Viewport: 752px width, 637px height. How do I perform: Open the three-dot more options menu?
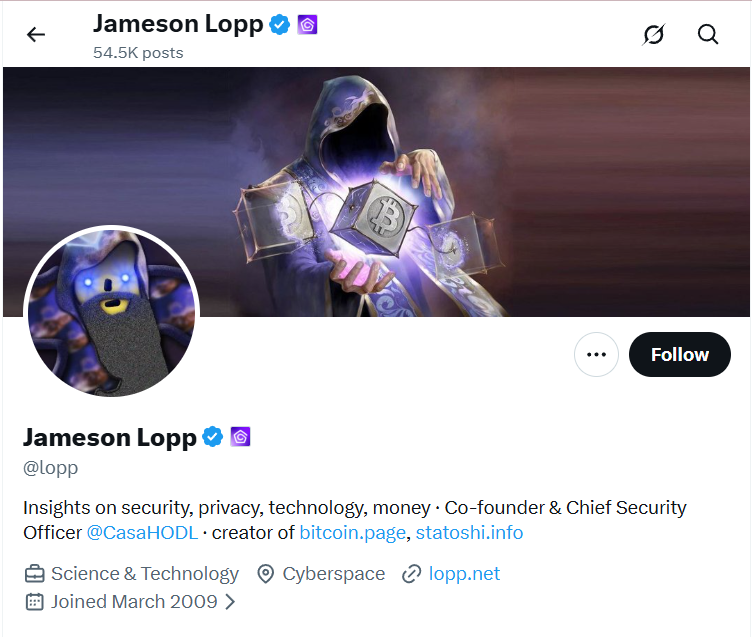(596, 354)
